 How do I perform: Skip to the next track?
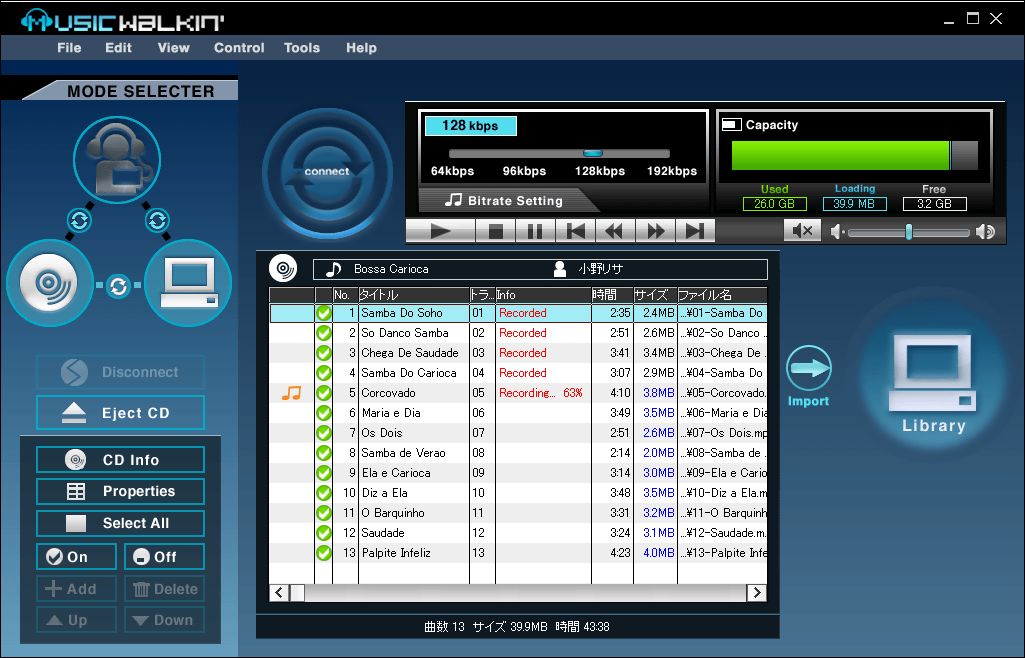pos(695,231)
